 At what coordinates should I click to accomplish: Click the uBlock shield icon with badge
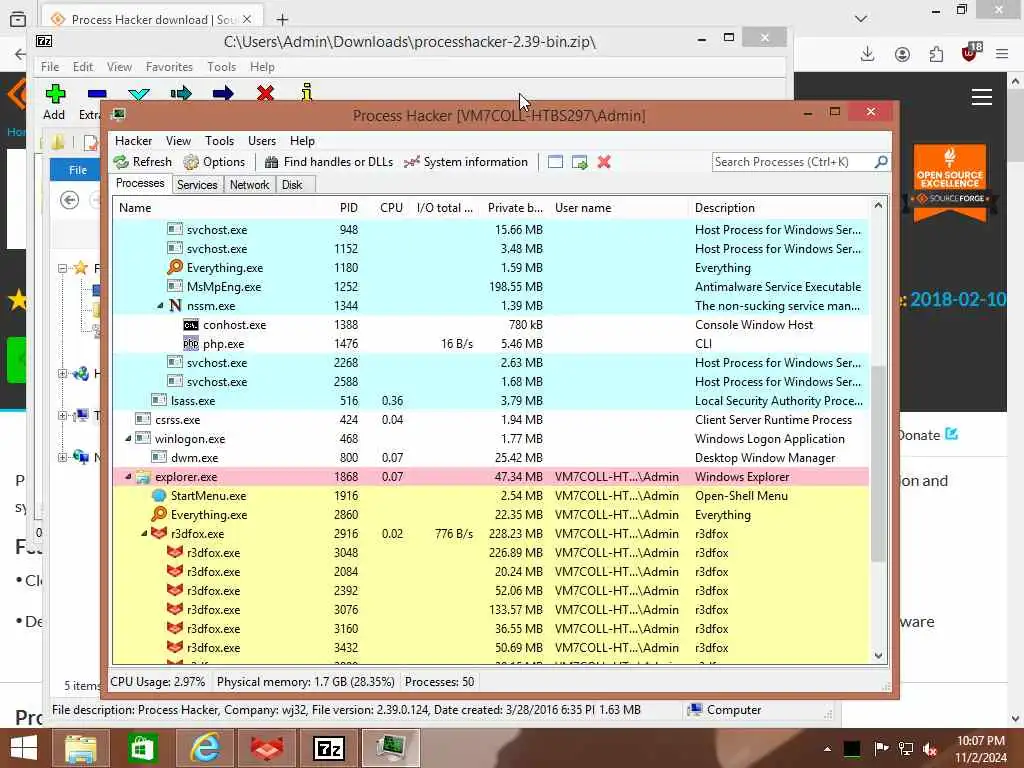971,52
